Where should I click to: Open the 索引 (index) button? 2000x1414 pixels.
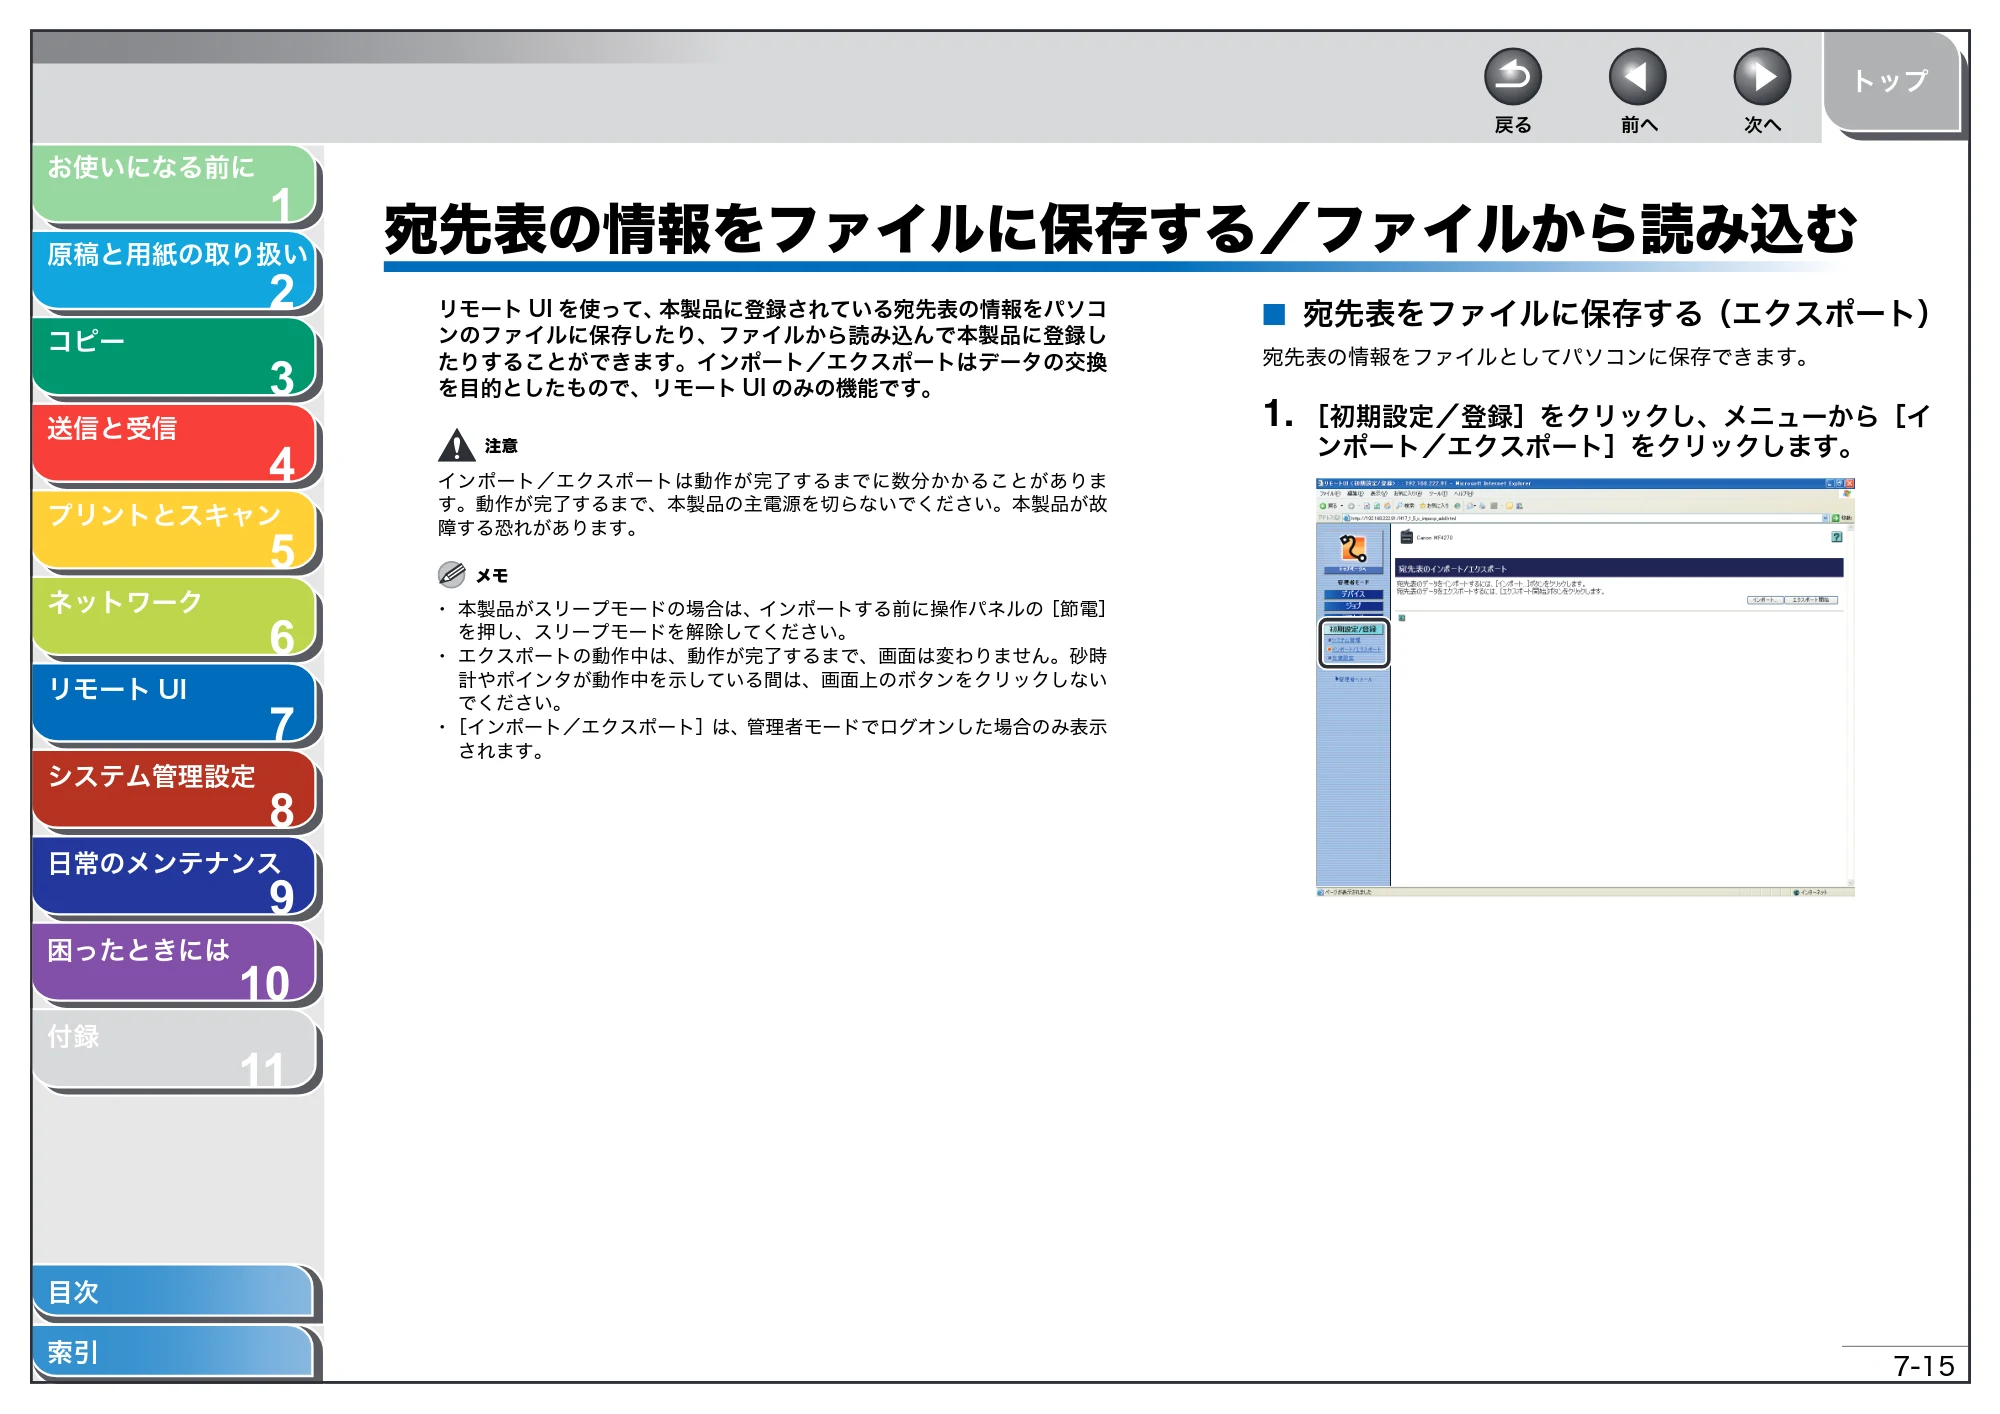coord(175,1353)
